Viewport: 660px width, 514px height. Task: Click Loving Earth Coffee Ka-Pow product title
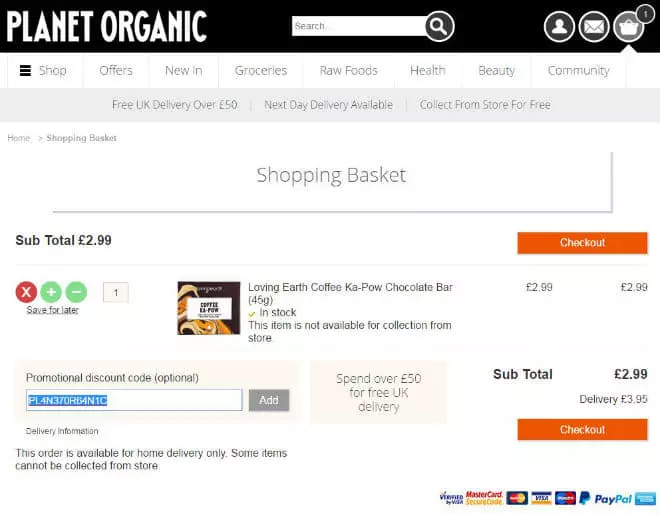pos(350,293)
